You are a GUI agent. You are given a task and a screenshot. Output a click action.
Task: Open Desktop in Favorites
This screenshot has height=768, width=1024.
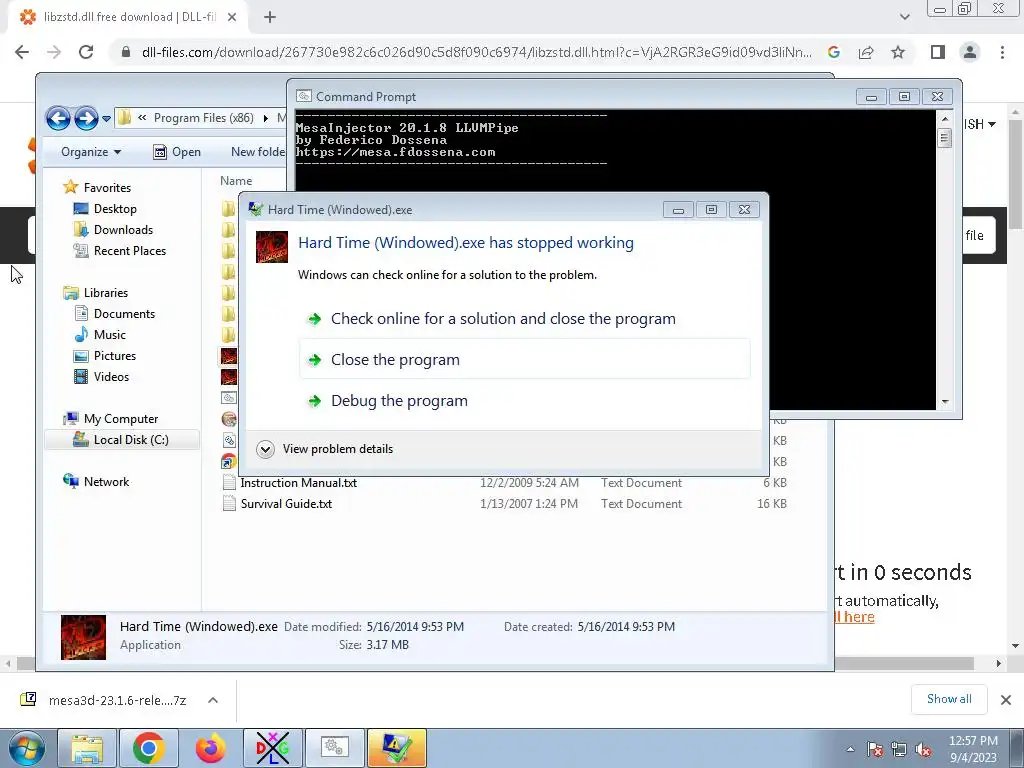[115, 208]
